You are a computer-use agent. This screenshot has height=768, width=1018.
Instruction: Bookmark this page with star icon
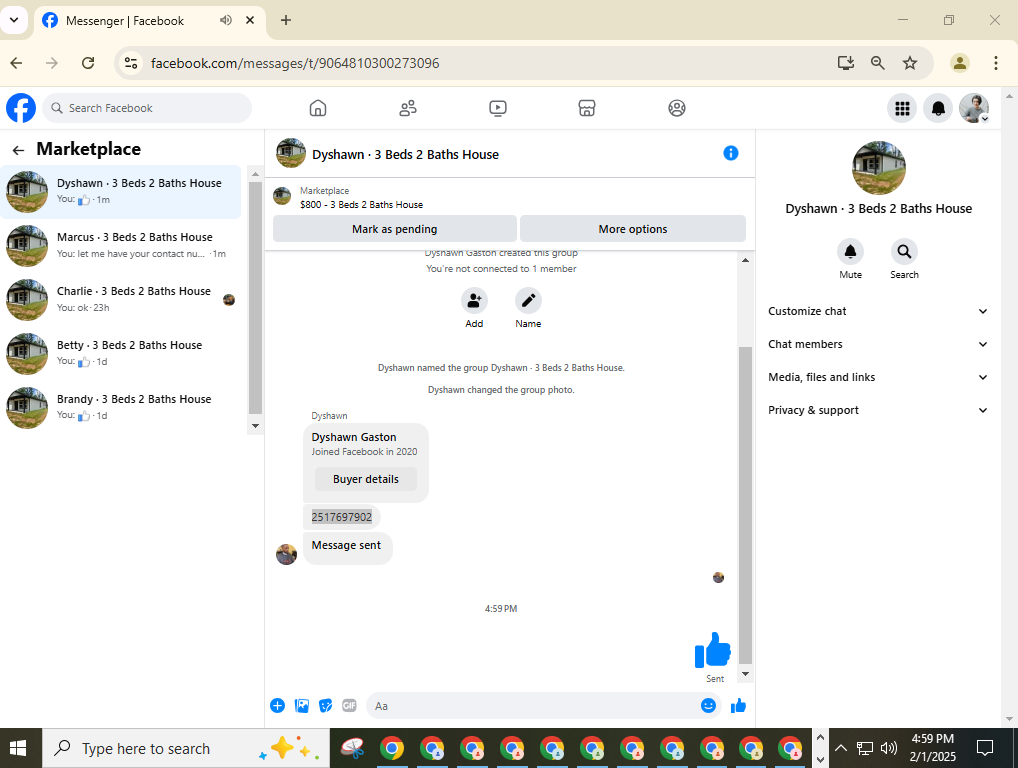[x=910, y=63]
